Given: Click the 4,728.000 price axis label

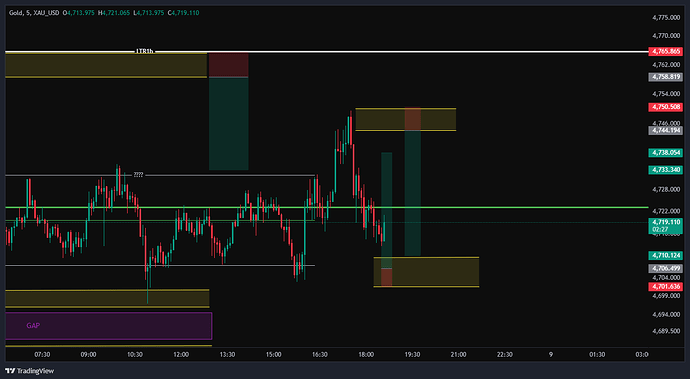Looking at the screenshot, I should (x=666, y=189).
